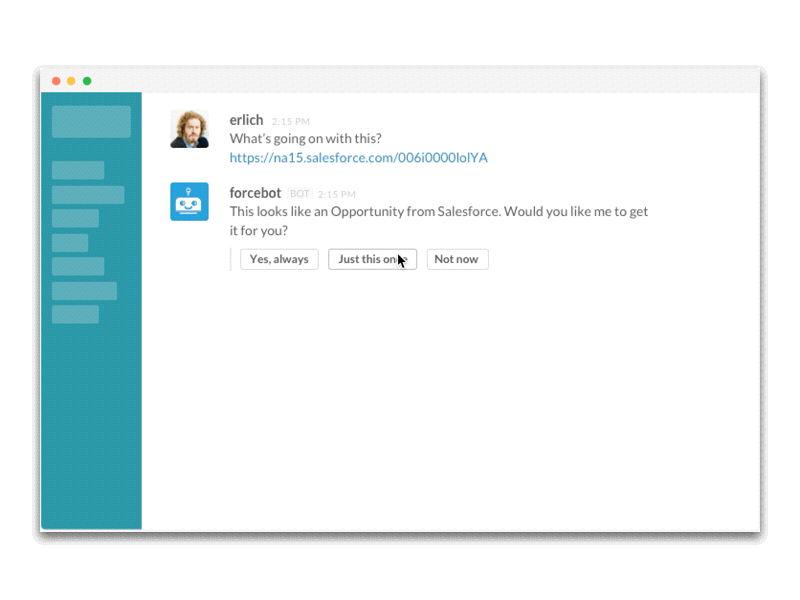
Task: Click the forcebot username label
Action: [255, 193]
